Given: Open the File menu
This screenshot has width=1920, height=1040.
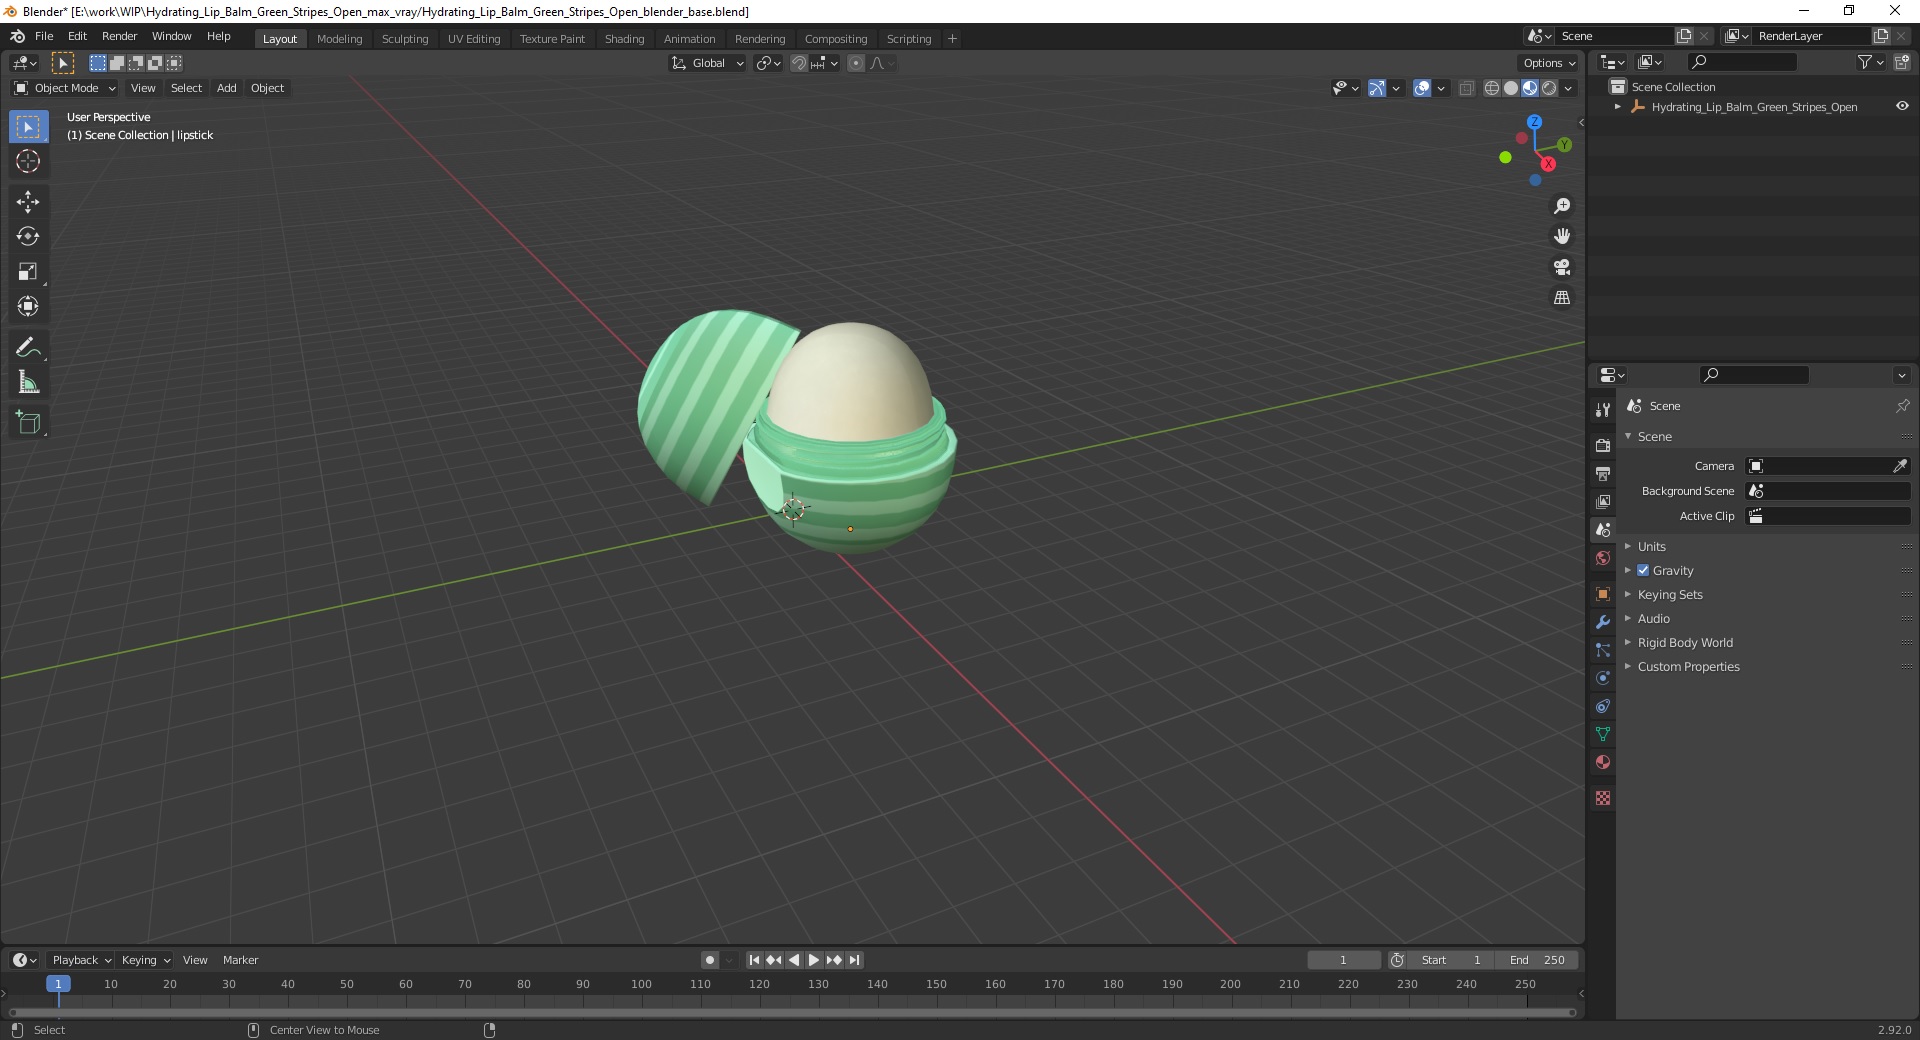Looking at the screenshot, I should click(44, 36).
